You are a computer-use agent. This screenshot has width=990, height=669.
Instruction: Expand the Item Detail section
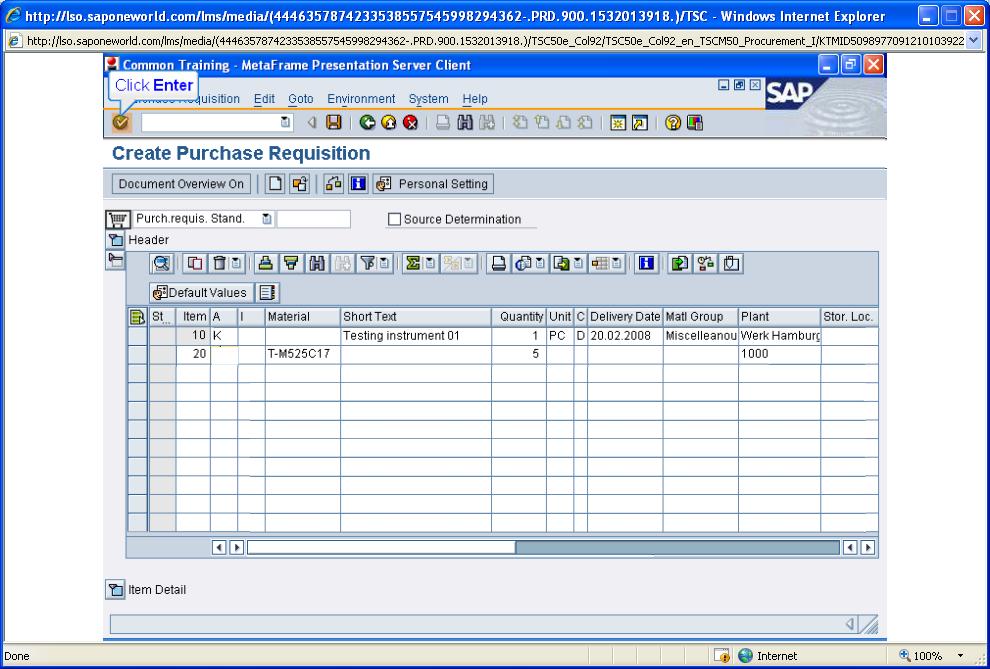point(116,590)
